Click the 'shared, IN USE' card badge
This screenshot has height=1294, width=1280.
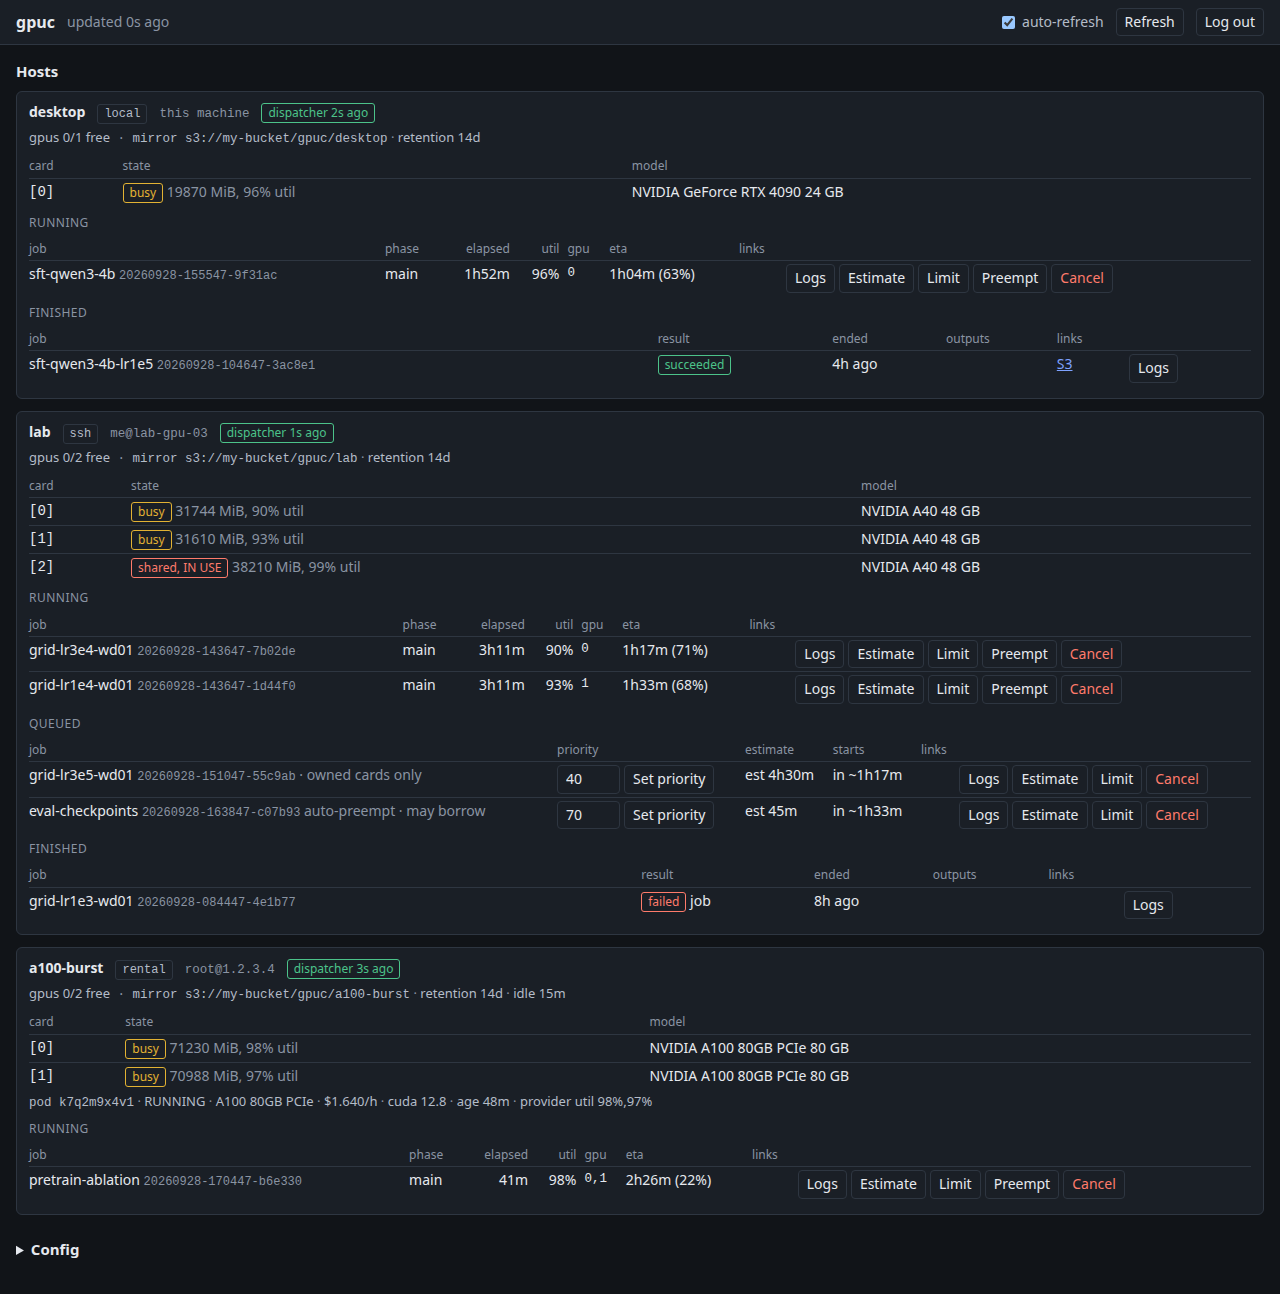pos(180,568)
